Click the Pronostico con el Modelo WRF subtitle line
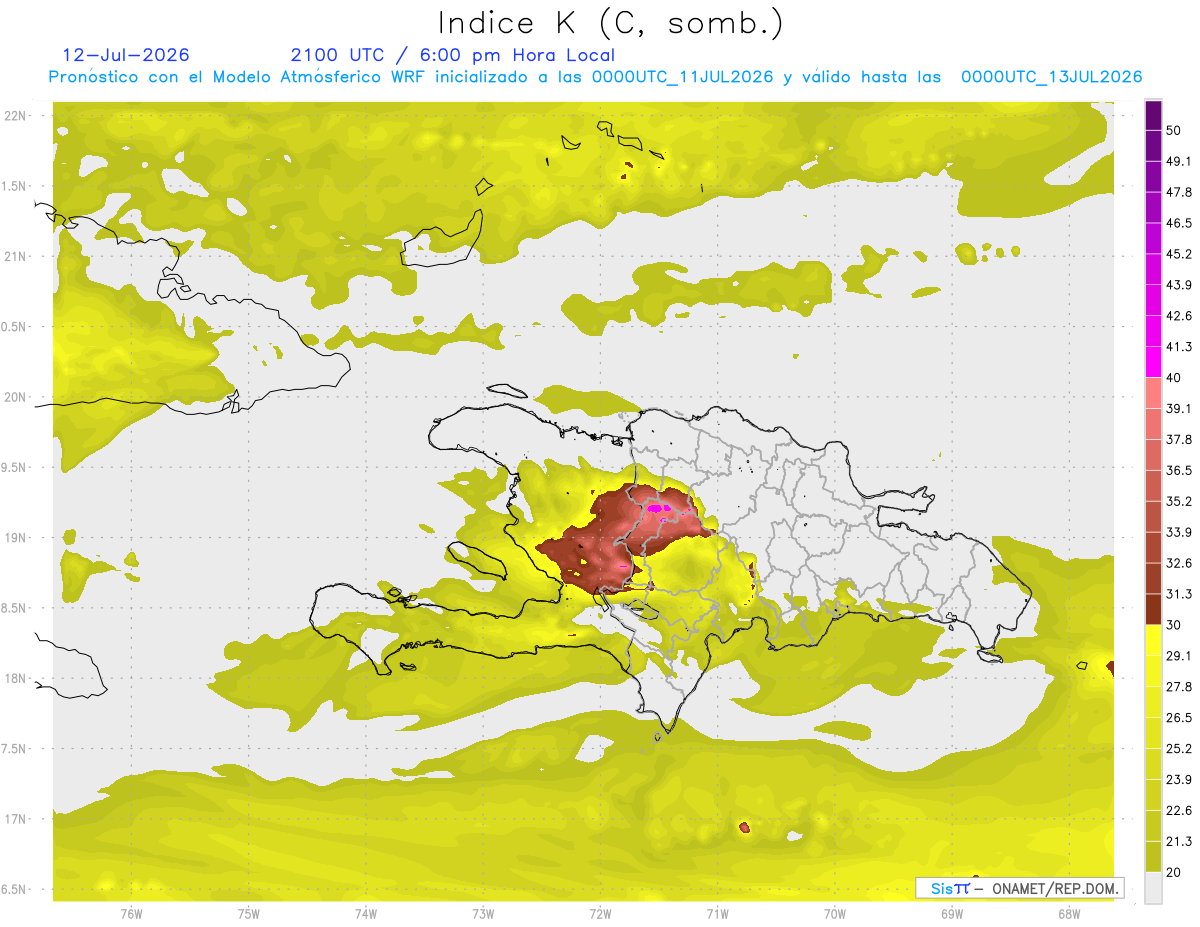 click(595, 77)
